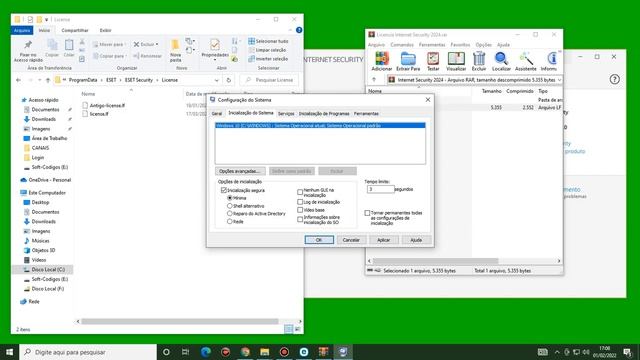Click the Adicionar icon in WinRAR toolbar

(x=382, y=59)
